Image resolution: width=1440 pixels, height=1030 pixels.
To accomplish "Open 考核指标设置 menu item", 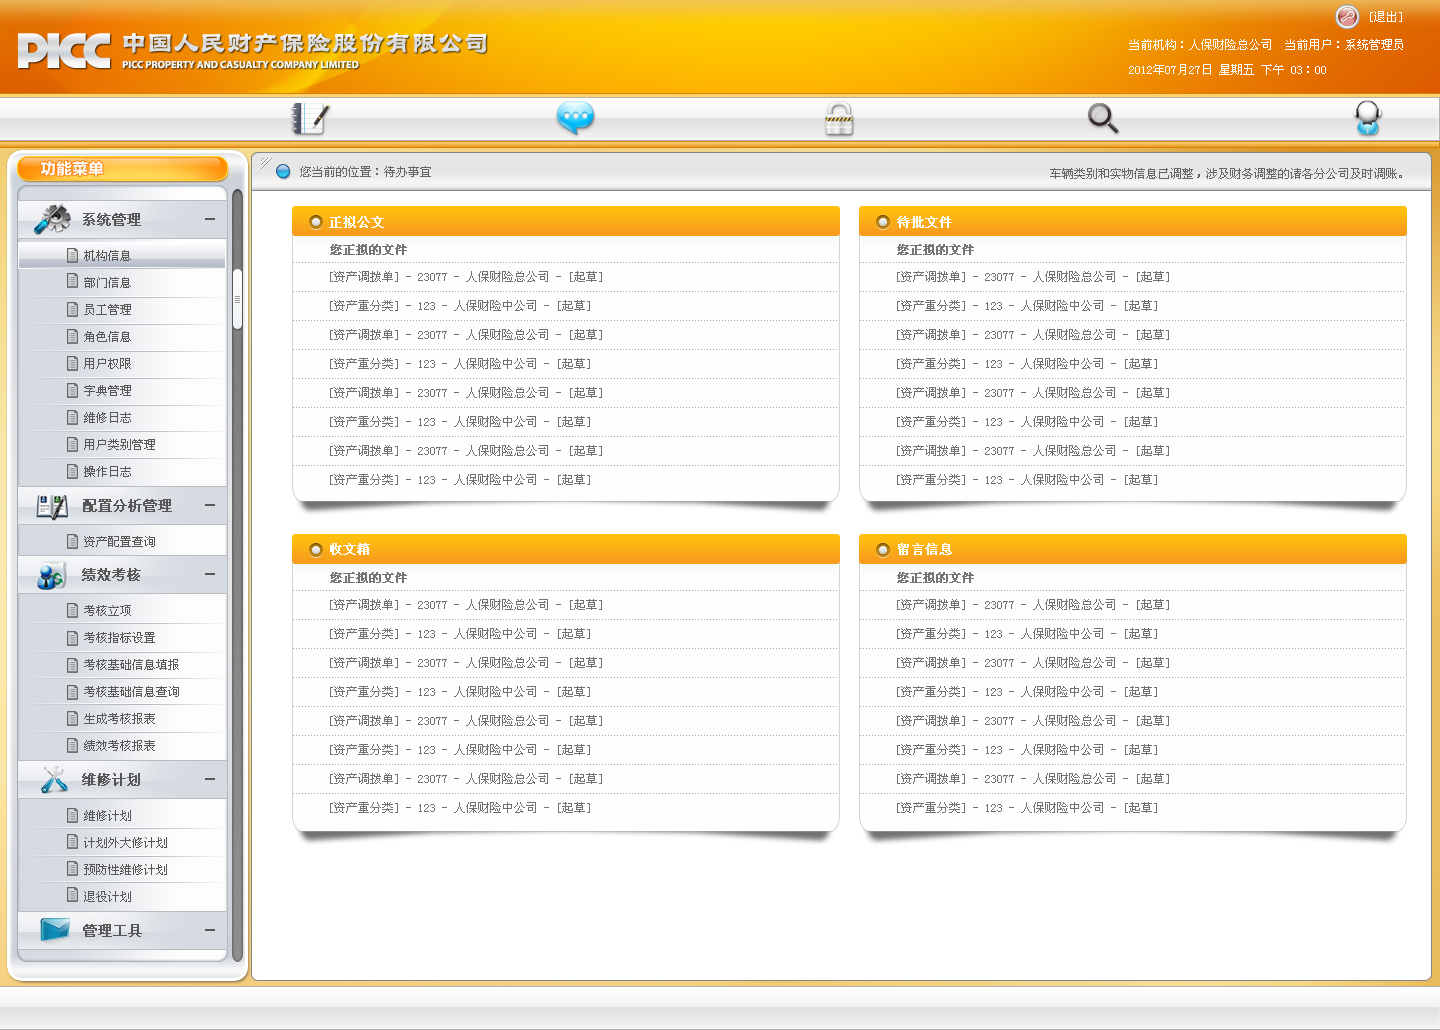I will coord(119,638).
